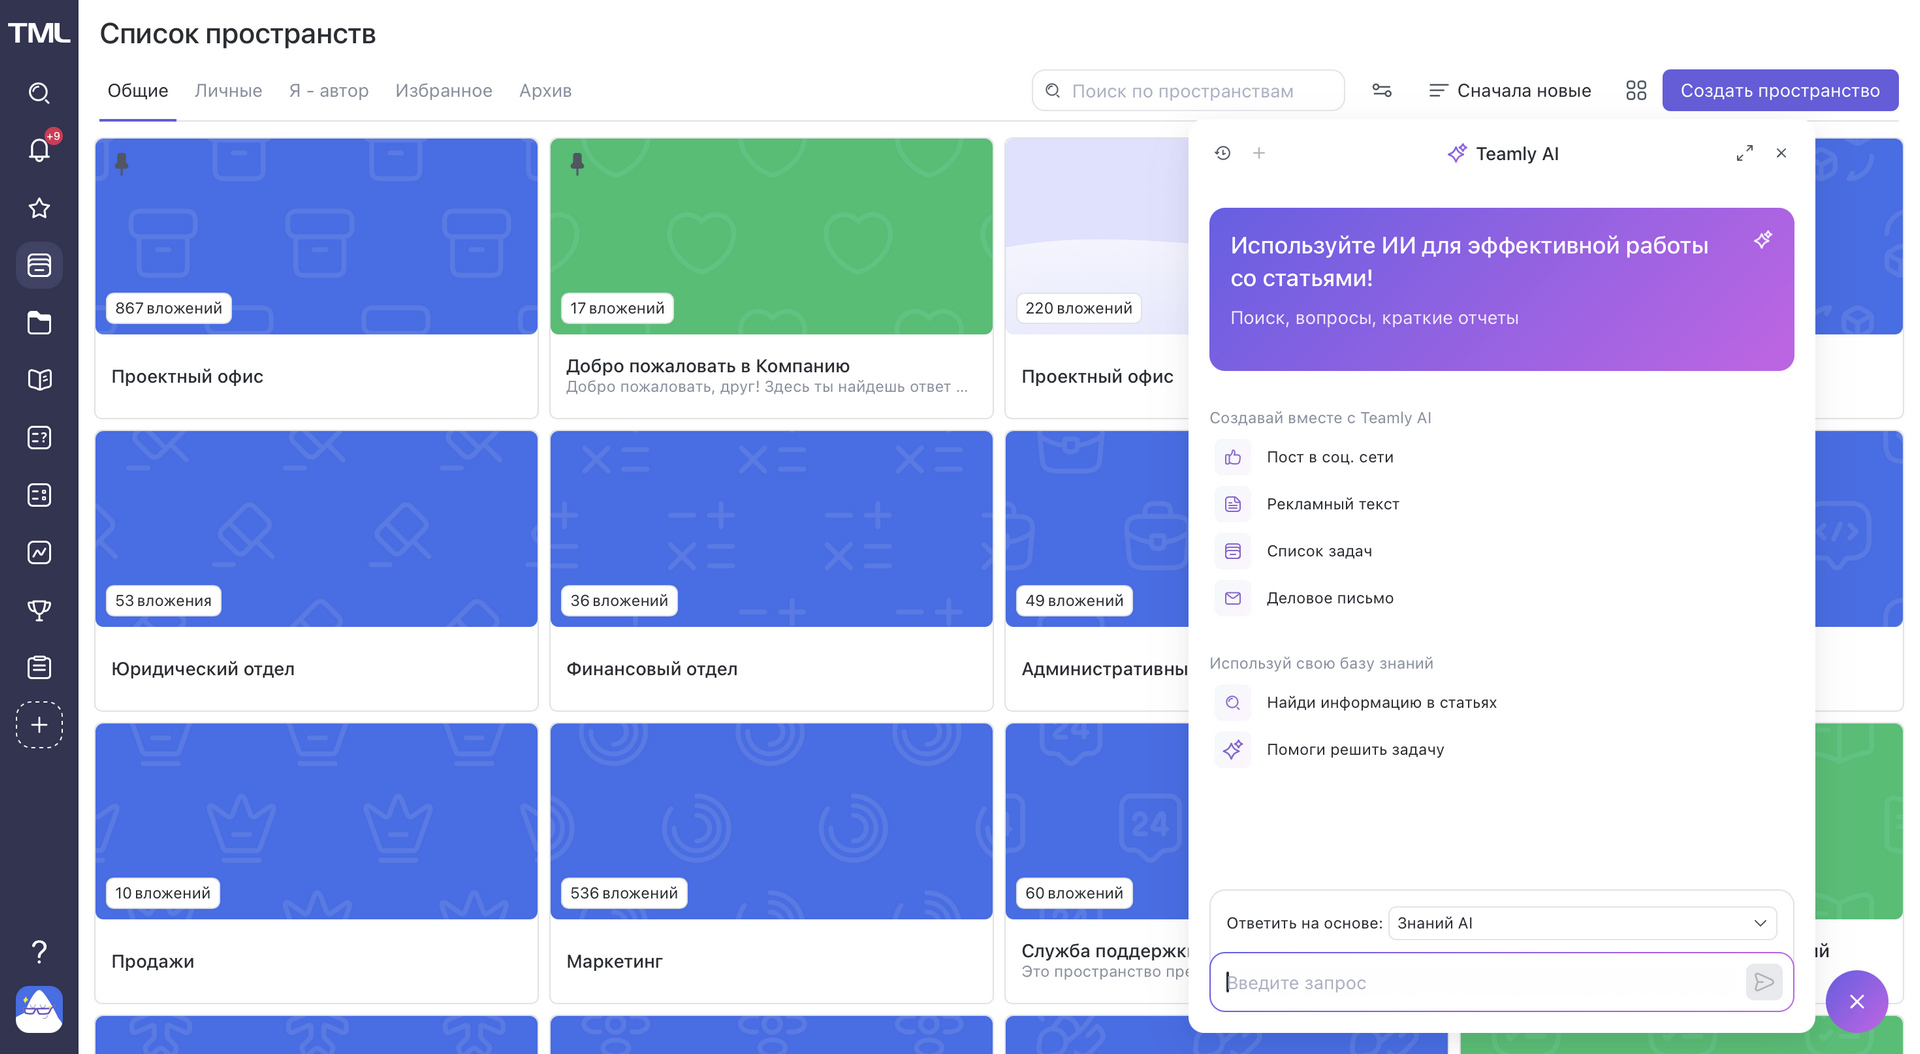Open the filter settings icon

[1382, 91]
